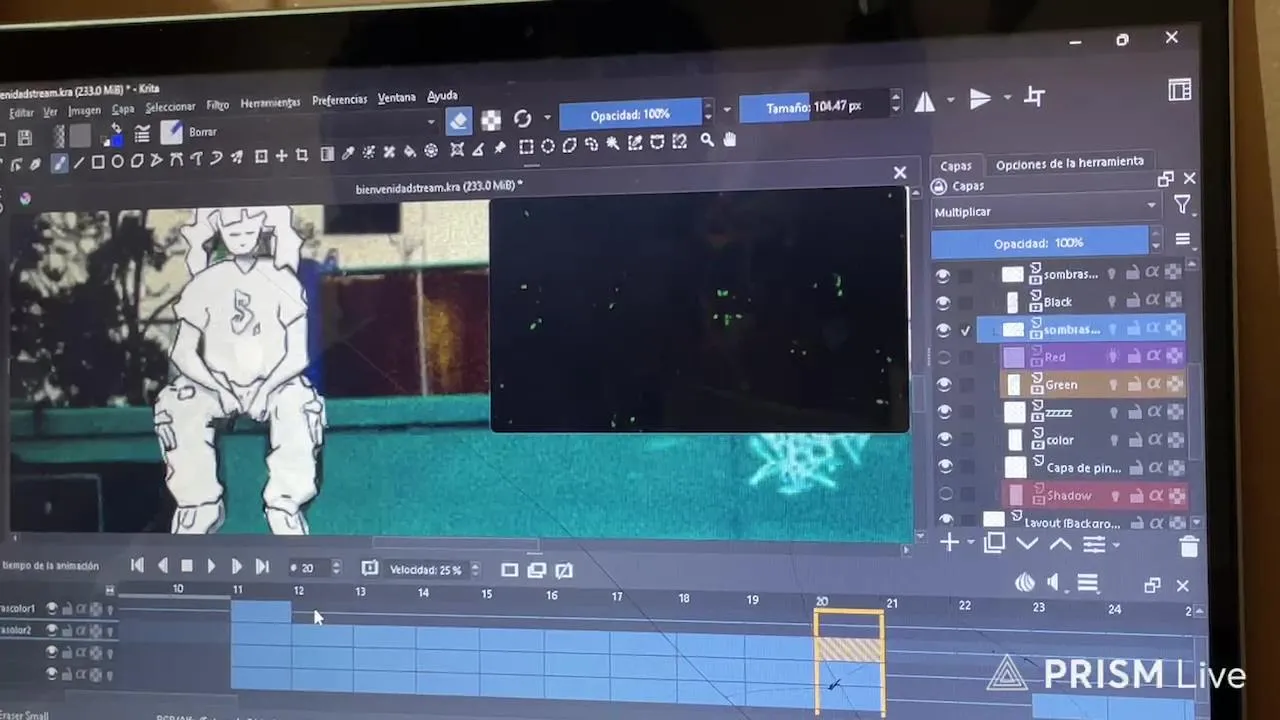
Task: Adjust brush Tamaño size slider
Action: point(813,106)
